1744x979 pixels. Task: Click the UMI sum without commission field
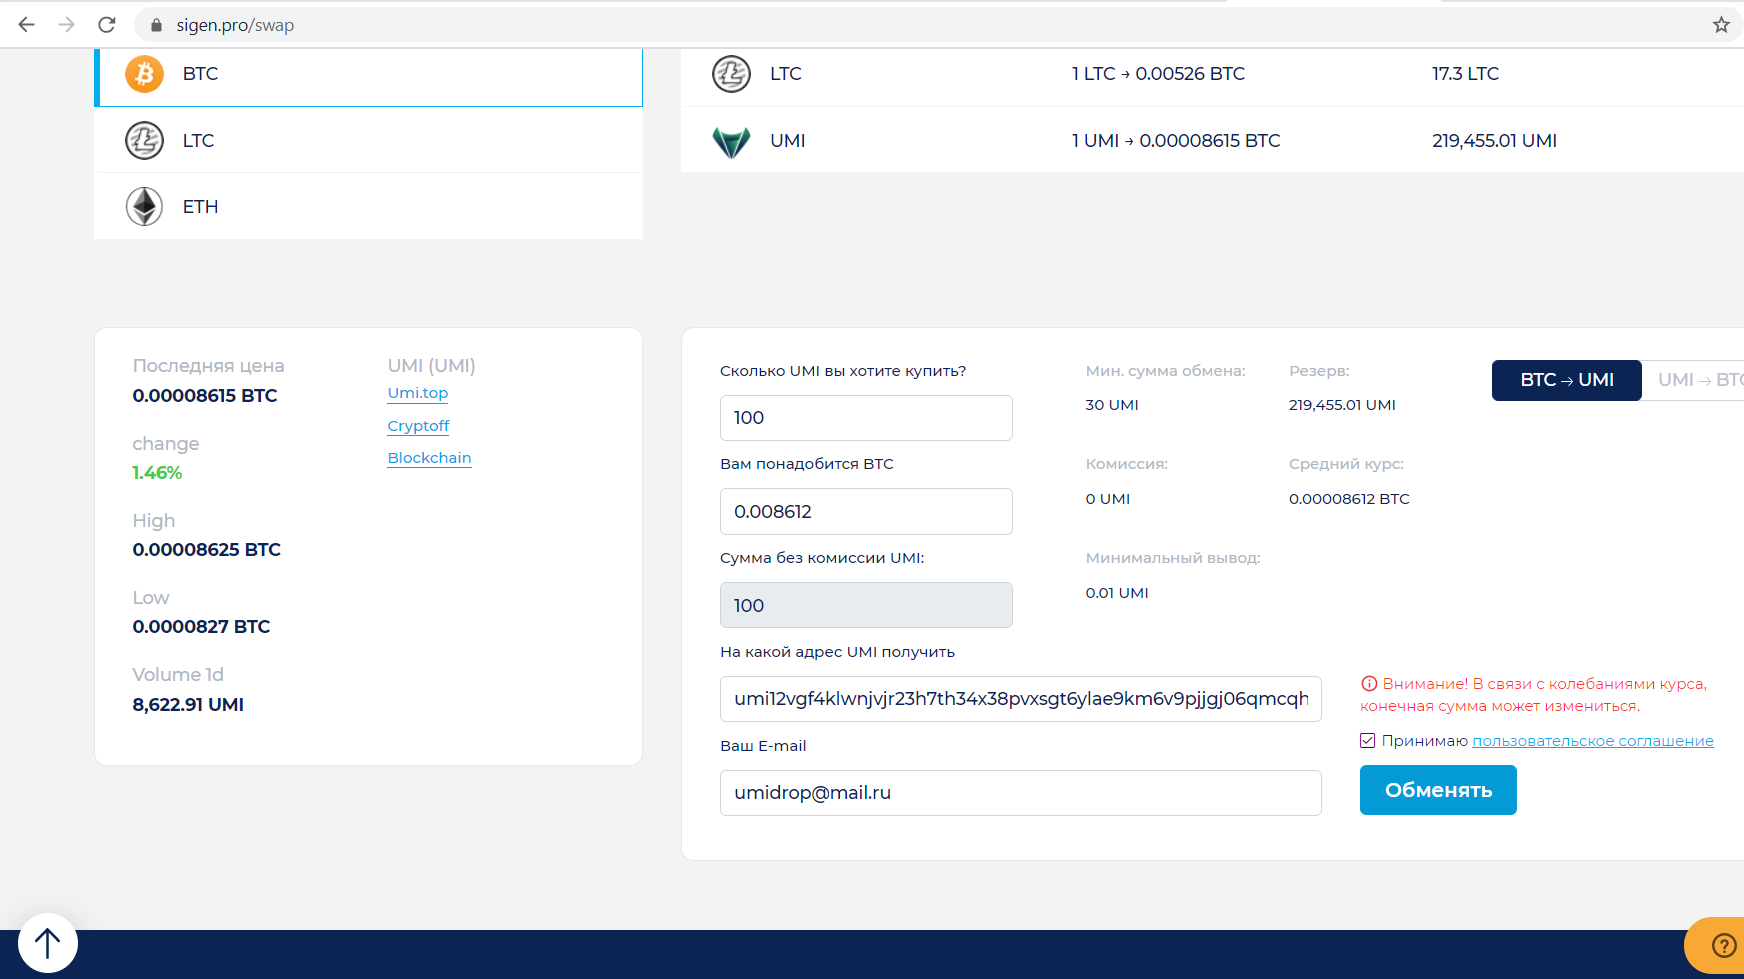(866, 605)
